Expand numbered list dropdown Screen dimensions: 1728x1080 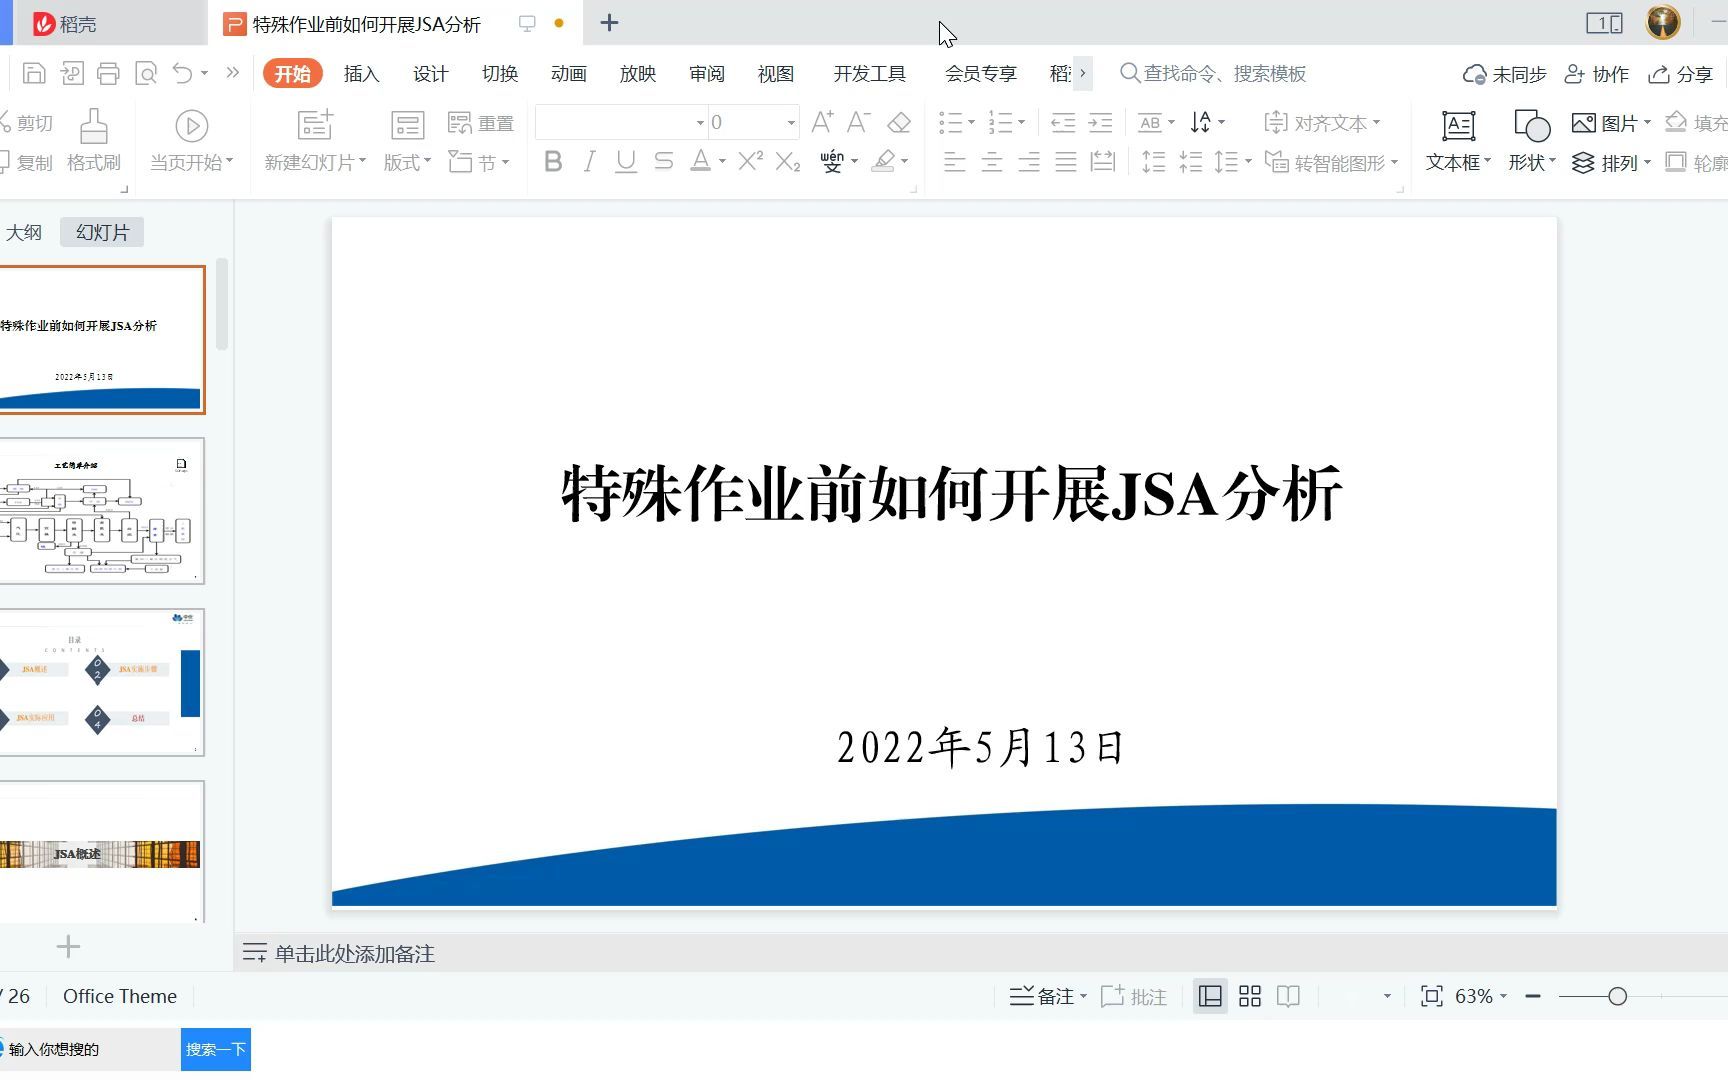click(x=1021, y=122)
